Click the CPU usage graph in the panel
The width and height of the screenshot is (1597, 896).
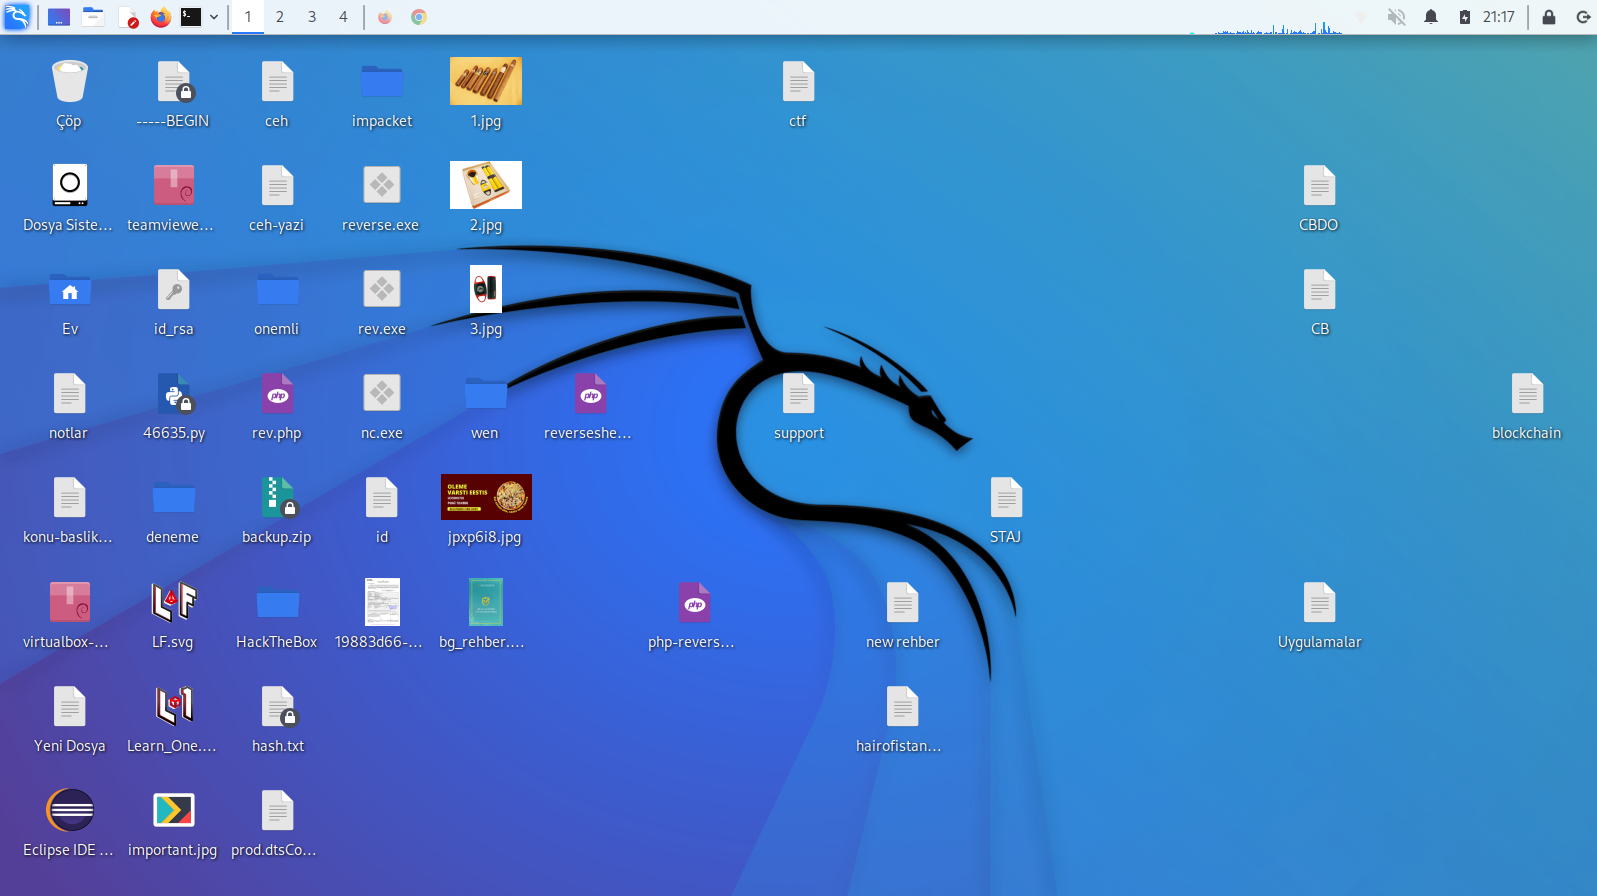[1277, 26]
